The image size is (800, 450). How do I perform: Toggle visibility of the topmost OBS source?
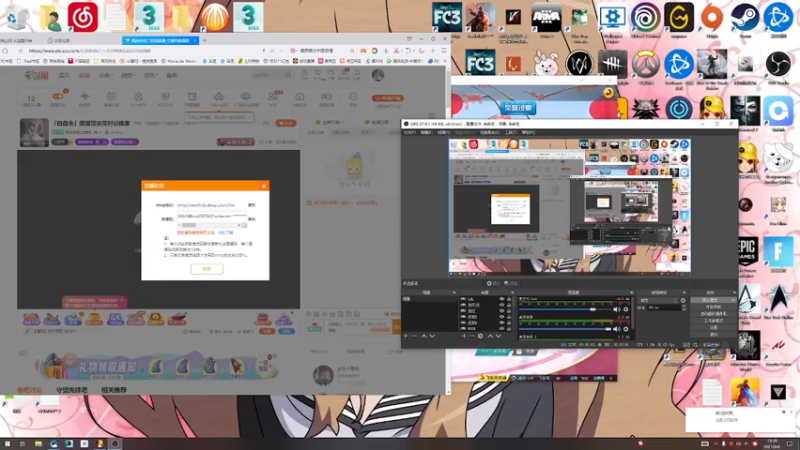pos(502,299)
